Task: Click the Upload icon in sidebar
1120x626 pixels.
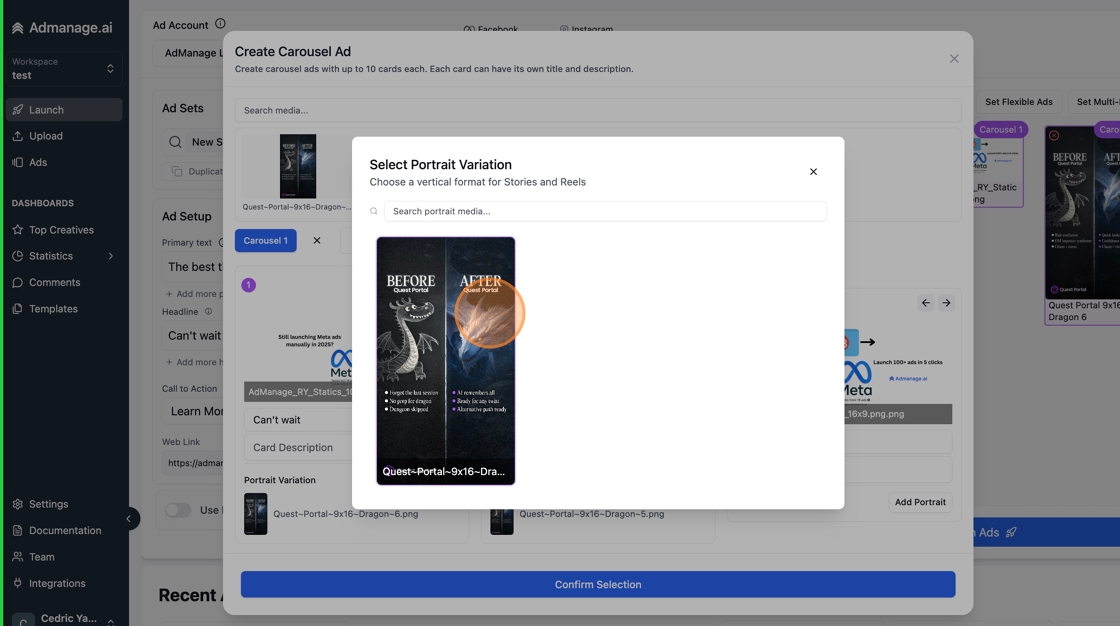Action: coord(18,136)
